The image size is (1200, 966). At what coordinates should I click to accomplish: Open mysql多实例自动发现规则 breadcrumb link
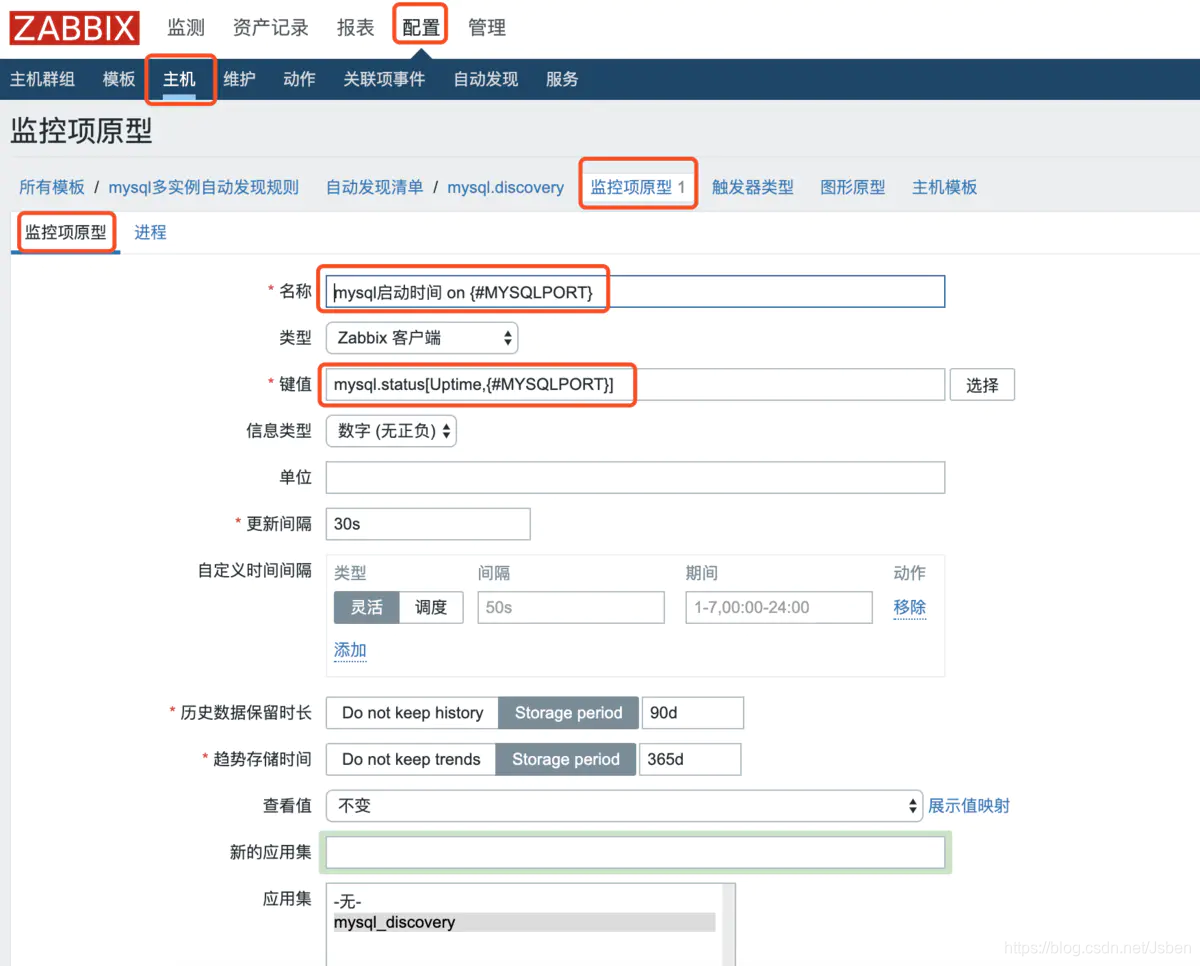[x=204, y=187]
